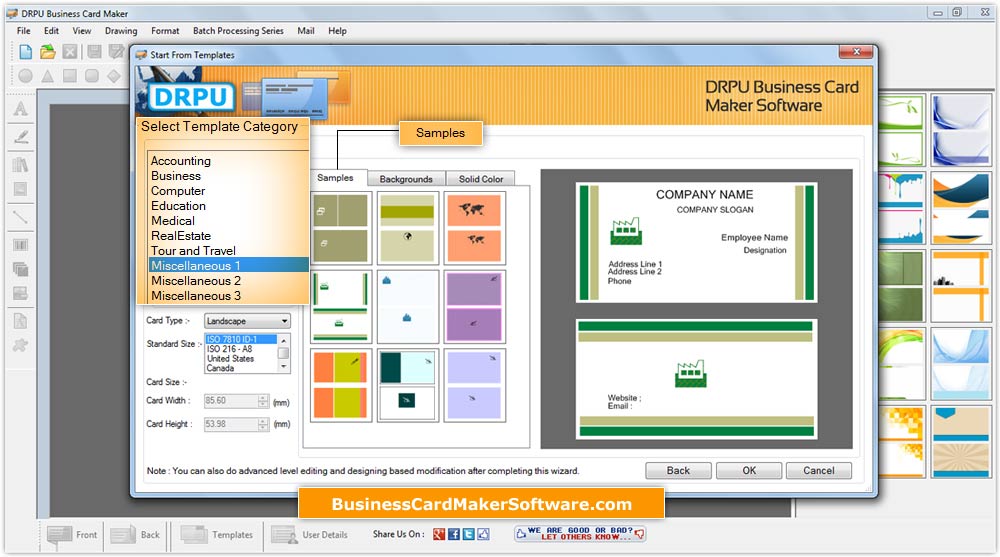The image size is (1000, 557).
Task: Select United States standard size
Action: coord(230,359)
